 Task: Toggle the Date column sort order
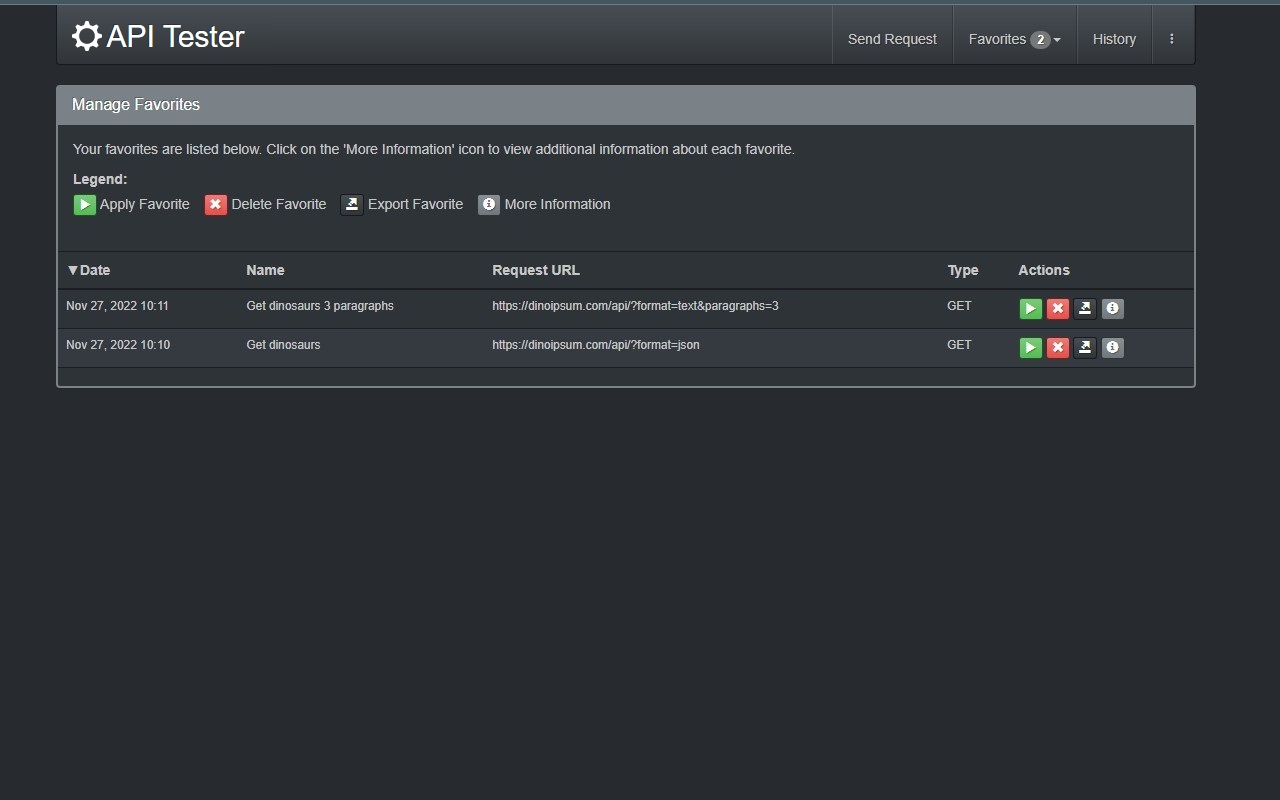[x=90, y=270]
